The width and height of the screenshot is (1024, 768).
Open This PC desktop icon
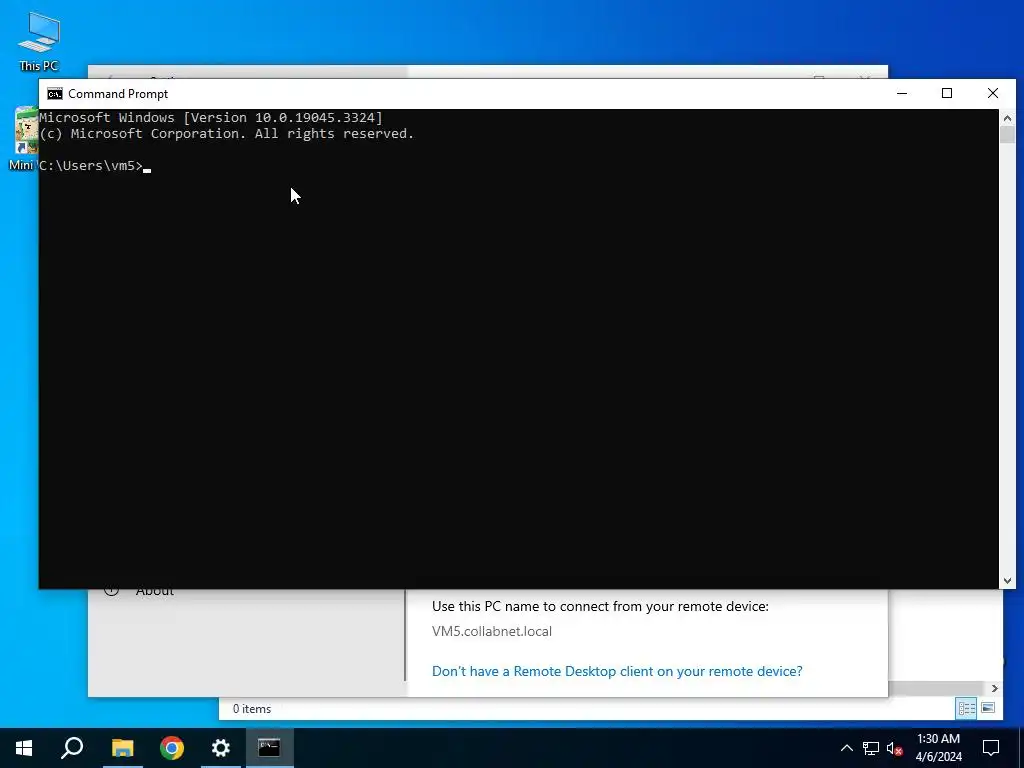39,42
